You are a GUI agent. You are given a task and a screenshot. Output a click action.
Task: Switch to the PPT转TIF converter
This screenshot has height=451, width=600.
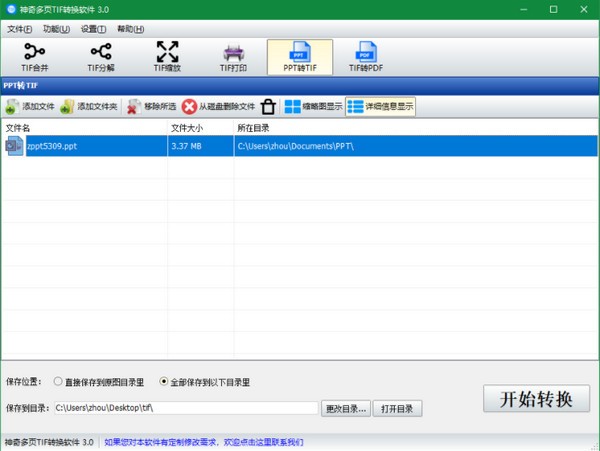click(x=299, y=57)
